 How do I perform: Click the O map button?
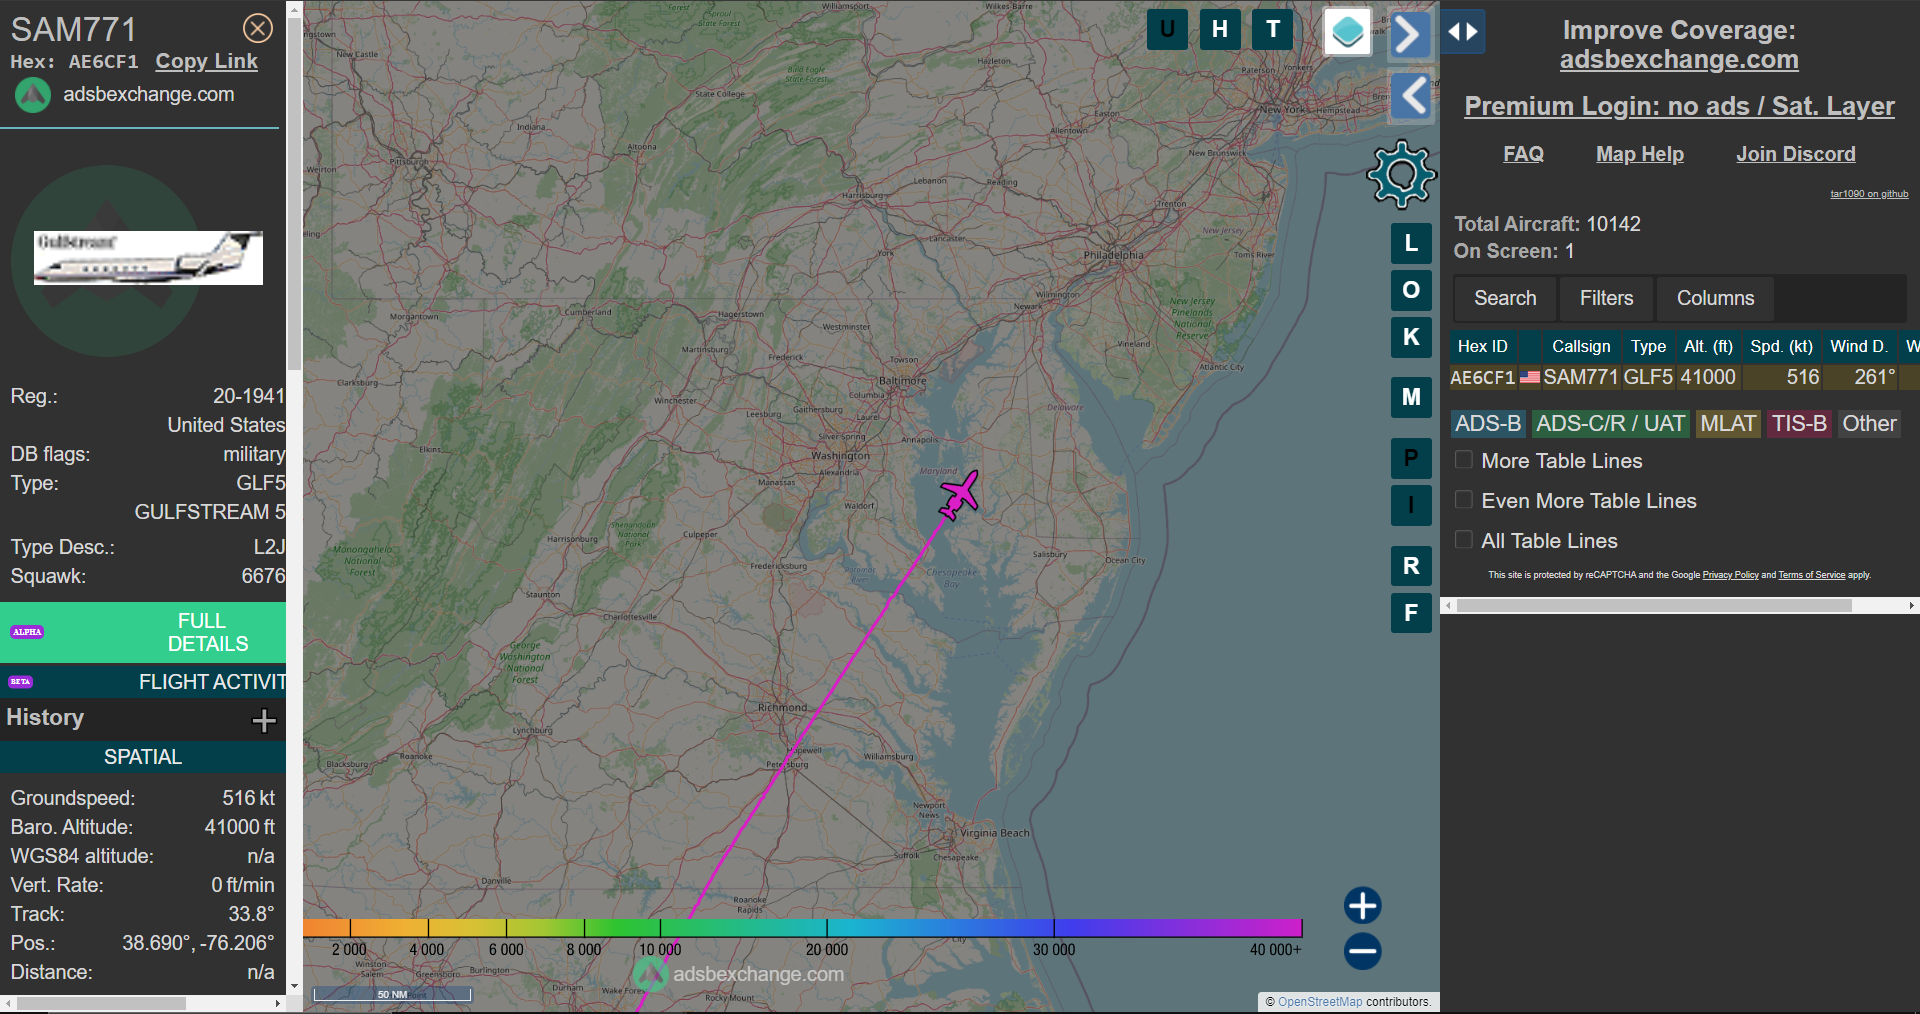1411,290
